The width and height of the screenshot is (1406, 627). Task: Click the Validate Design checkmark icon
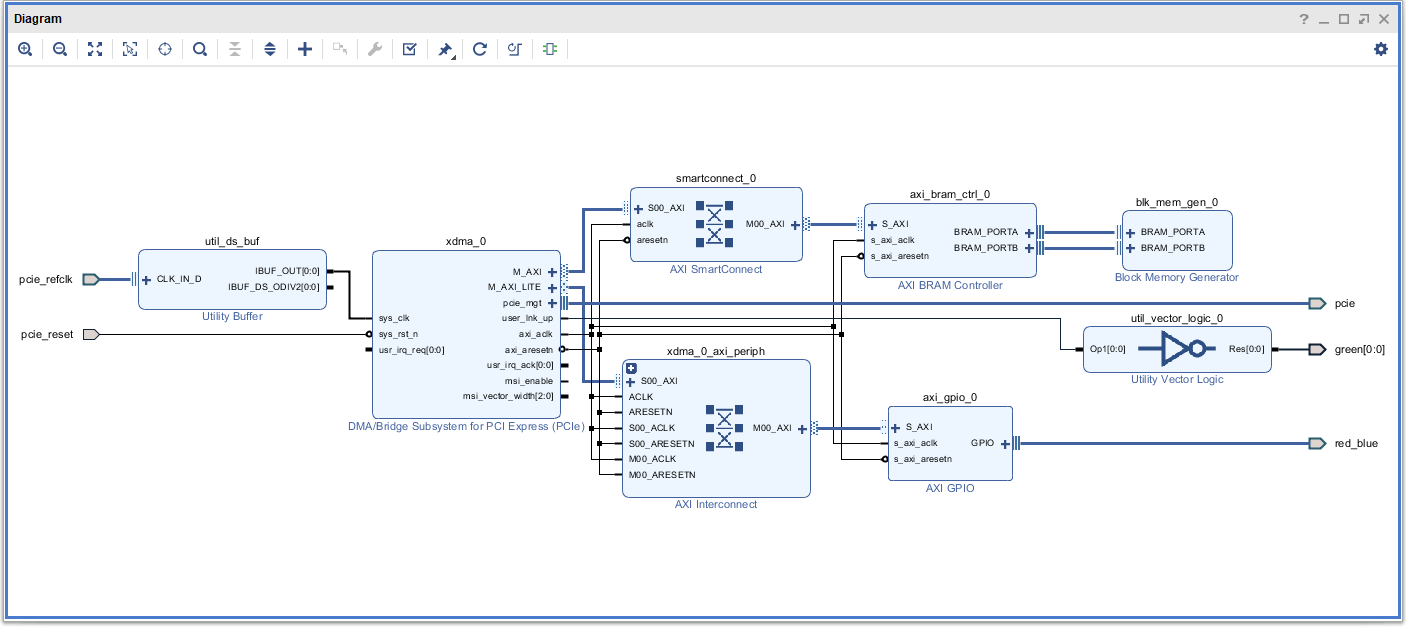tap(410, 49)
